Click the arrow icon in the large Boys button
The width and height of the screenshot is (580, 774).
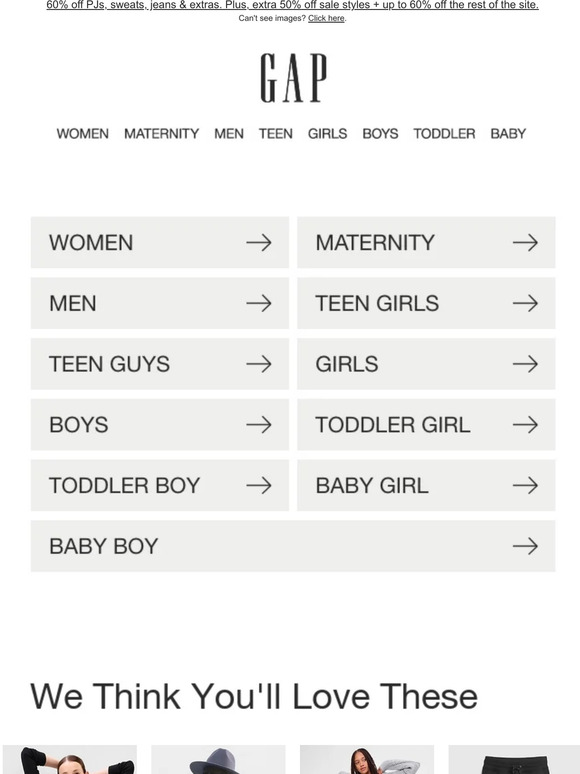pos(259,425)
